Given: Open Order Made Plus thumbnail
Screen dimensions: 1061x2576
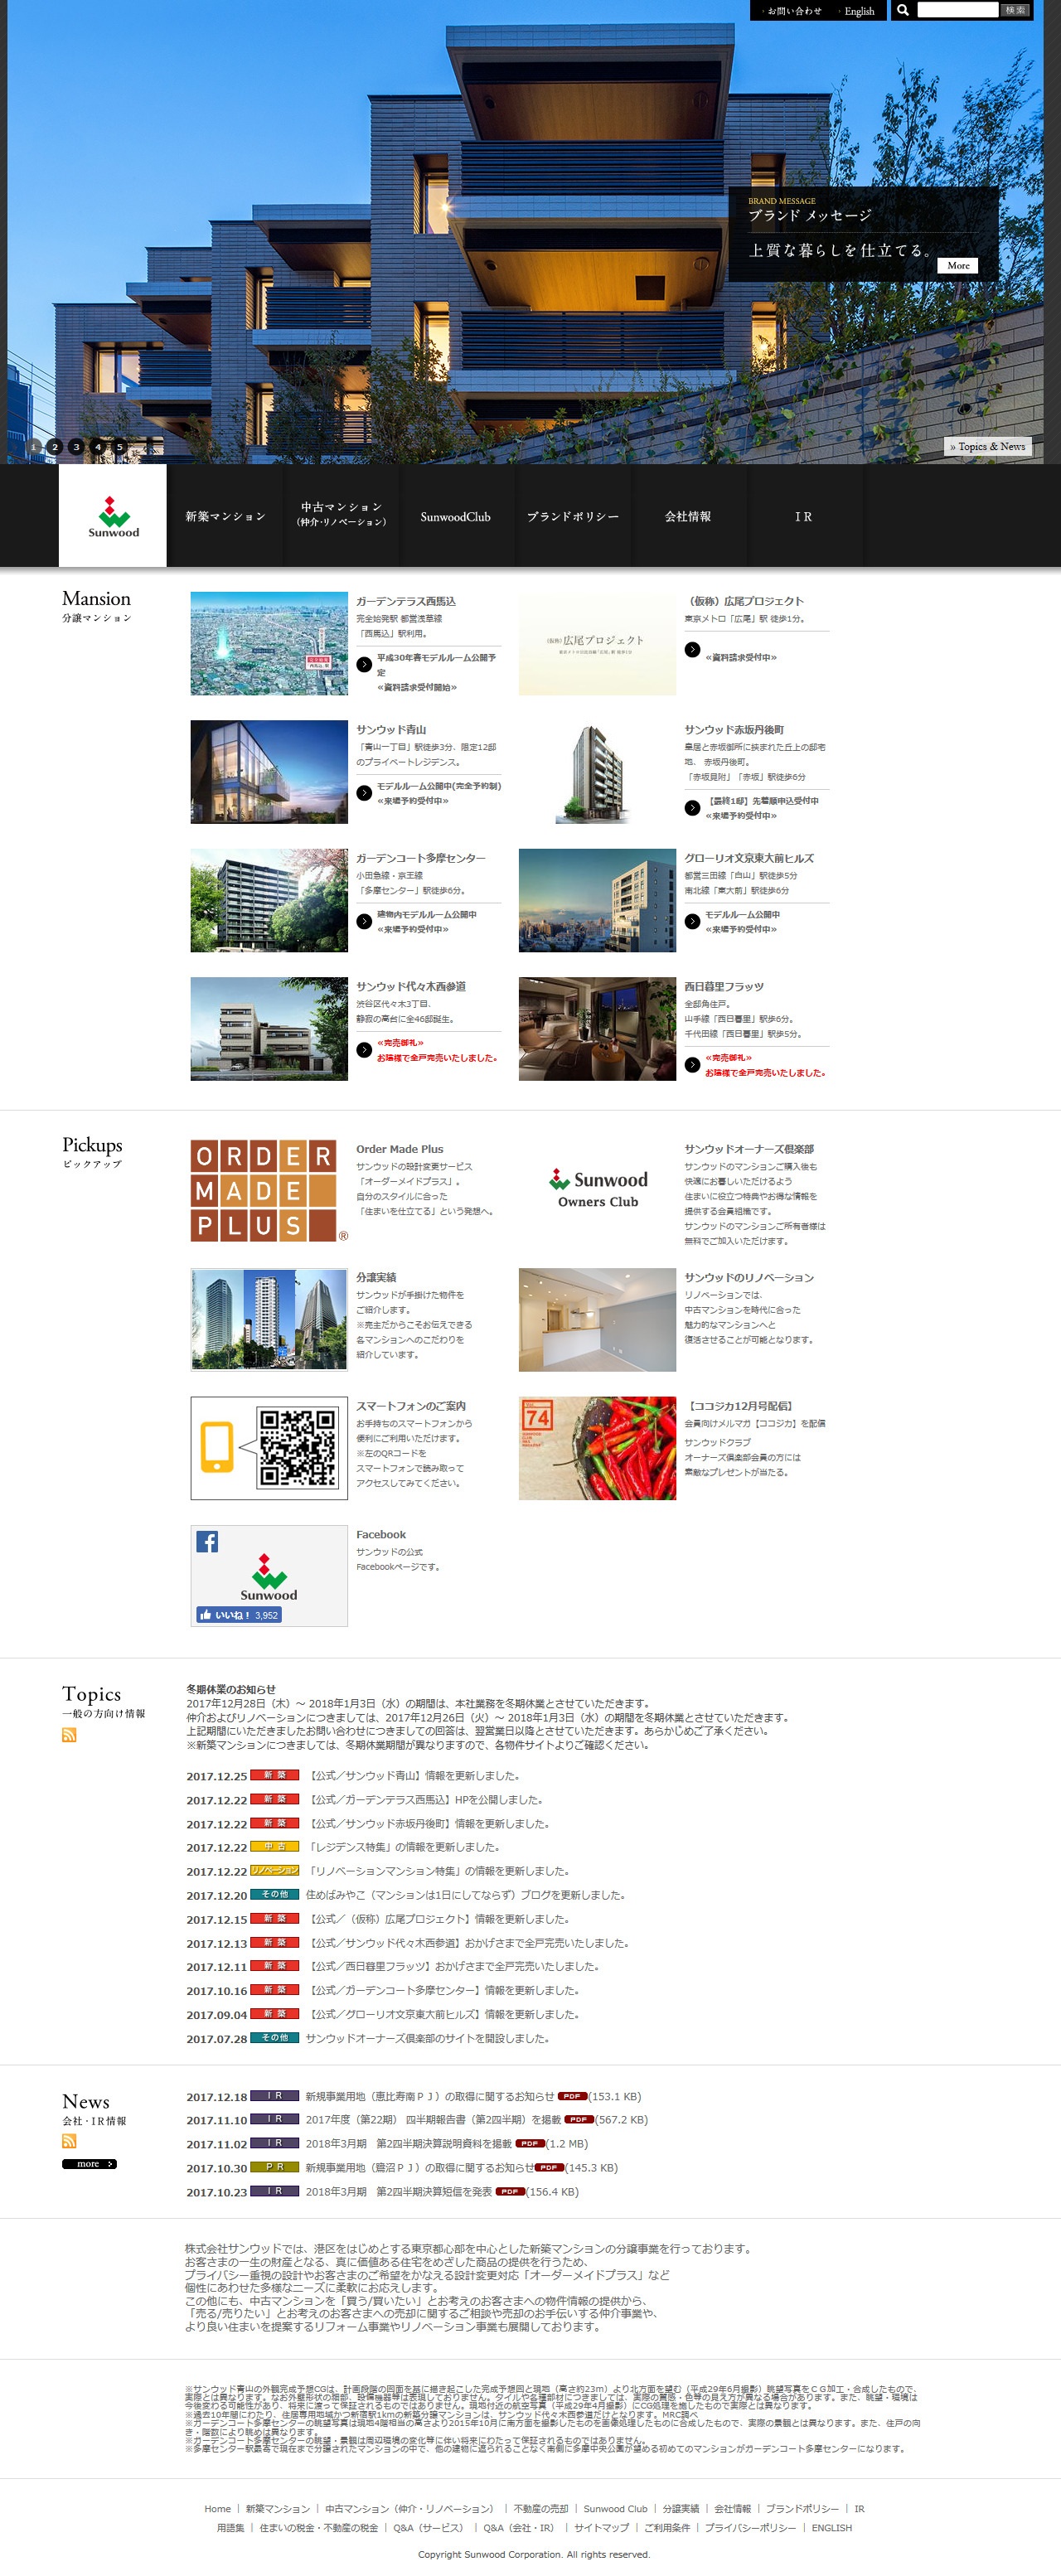Looking at the screenshot, I should 269,1190.
